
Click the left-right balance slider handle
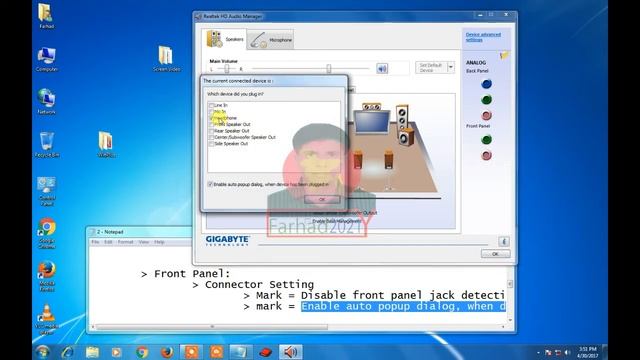coord(227,69)
